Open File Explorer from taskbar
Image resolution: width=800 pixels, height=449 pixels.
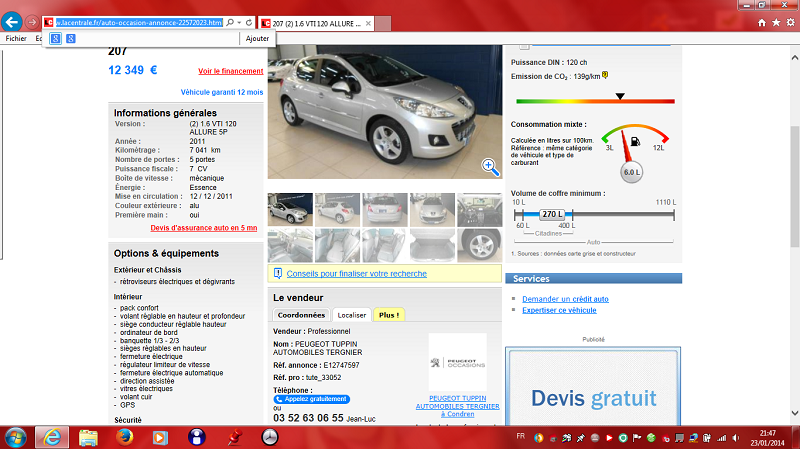pyautogui.click(x=88, y=437)
